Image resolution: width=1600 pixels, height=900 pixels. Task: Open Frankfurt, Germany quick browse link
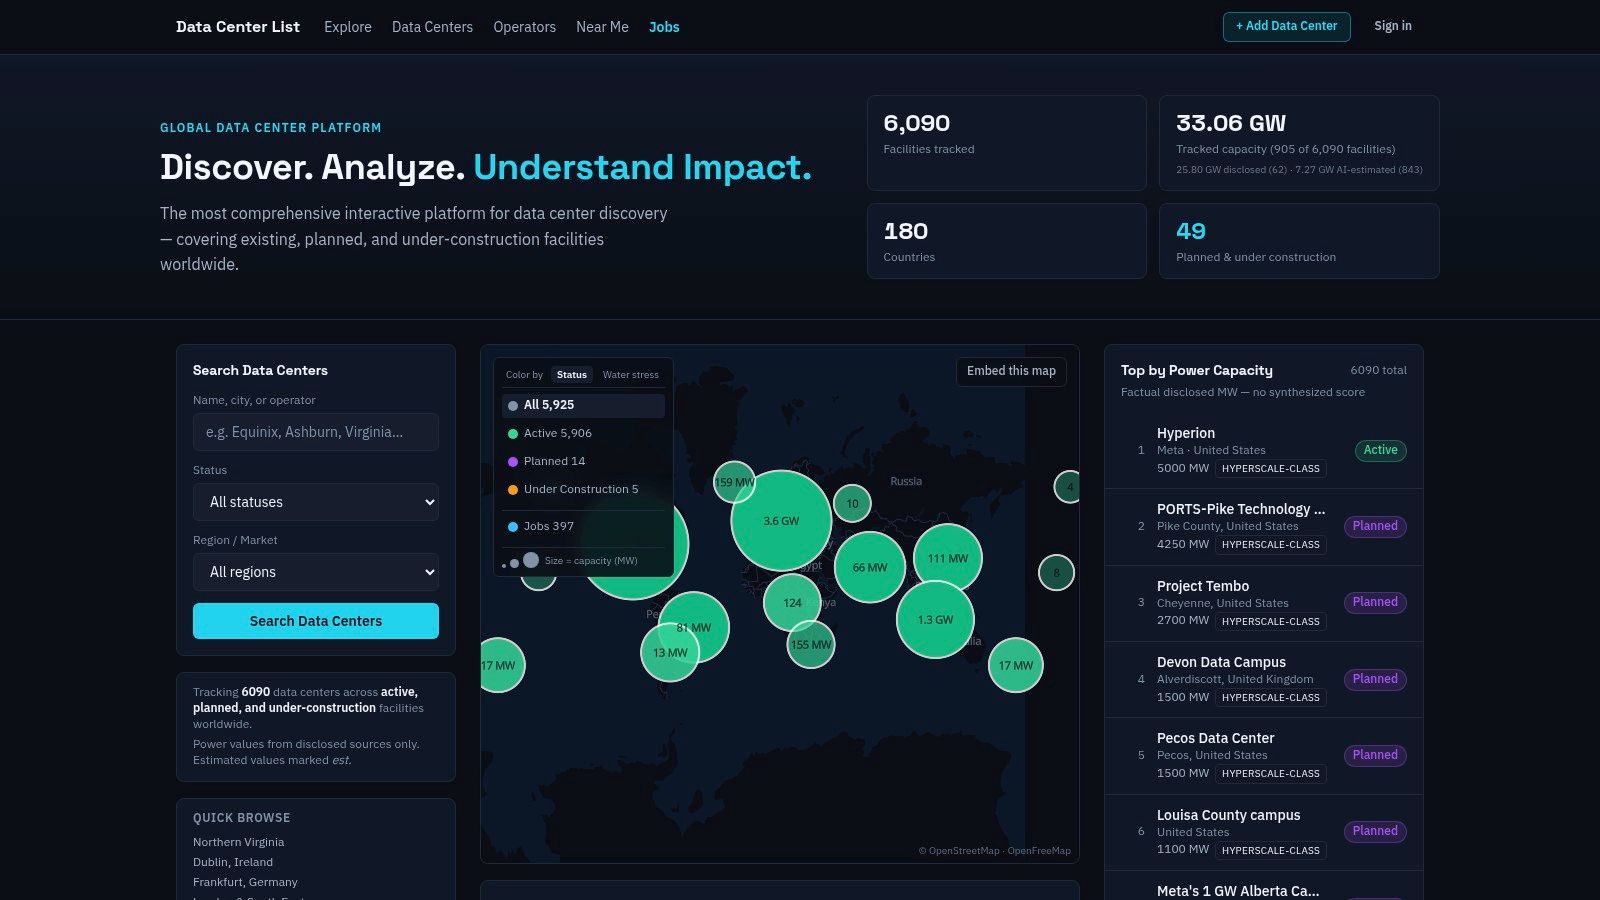[245, 882]
